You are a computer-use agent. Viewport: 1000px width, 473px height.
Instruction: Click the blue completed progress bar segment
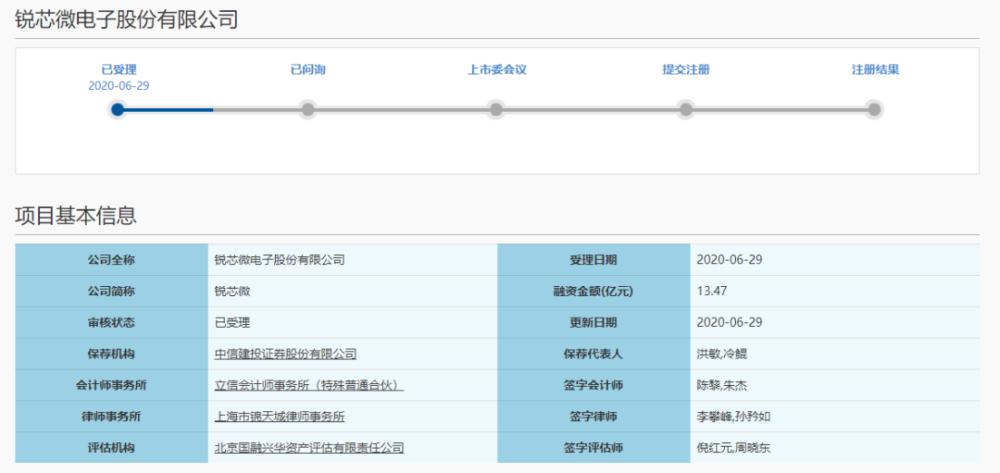[168, 109]
